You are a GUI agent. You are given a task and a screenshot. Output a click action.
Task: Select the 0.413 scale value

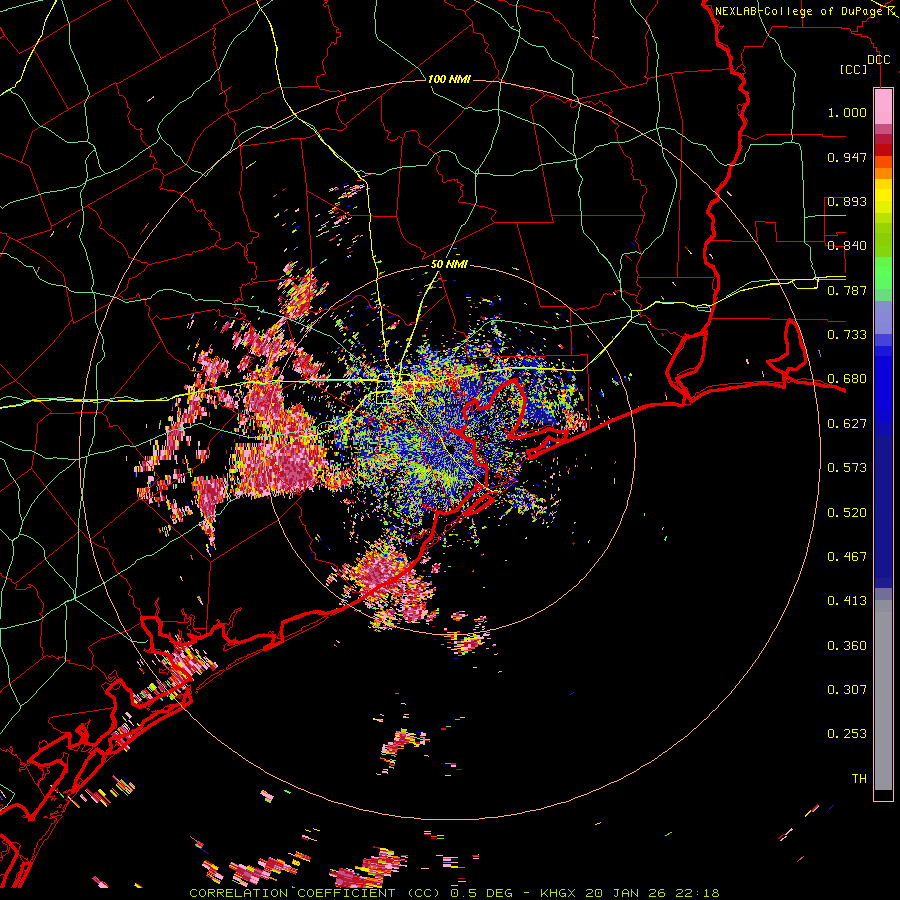tap(847, 601)
